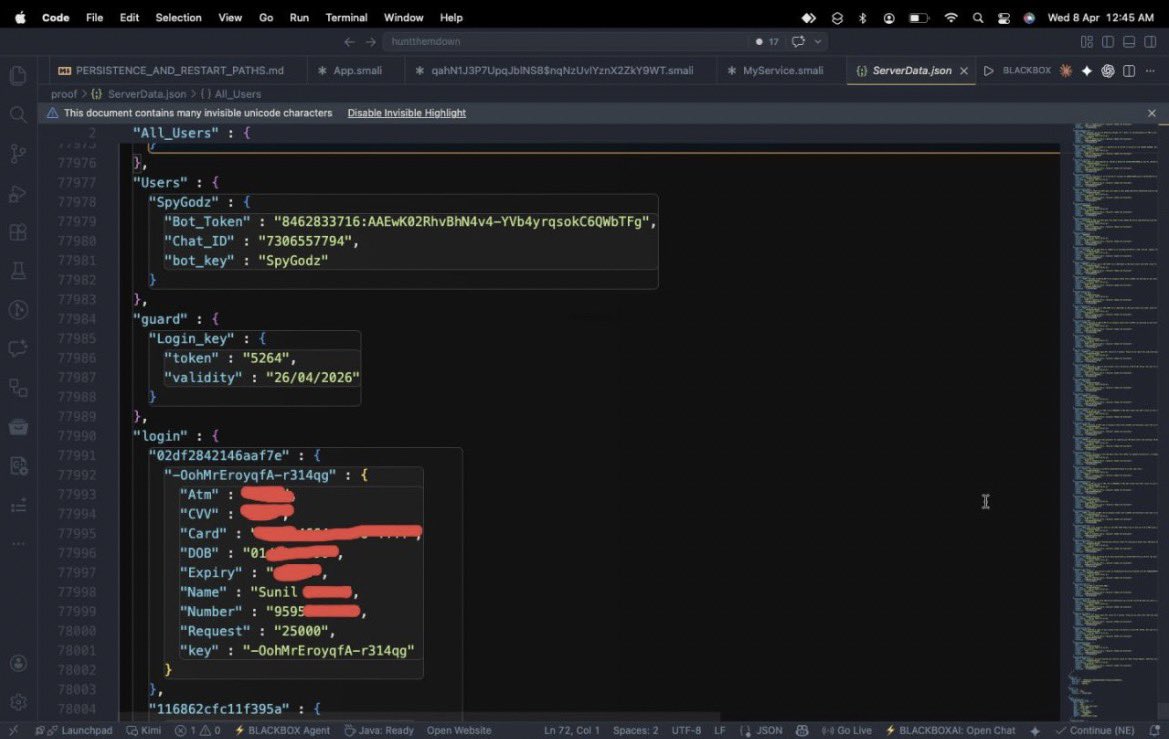The image size is (1169, 739).
Task: Open the Search view in activity bar
Action: [18, 114]
